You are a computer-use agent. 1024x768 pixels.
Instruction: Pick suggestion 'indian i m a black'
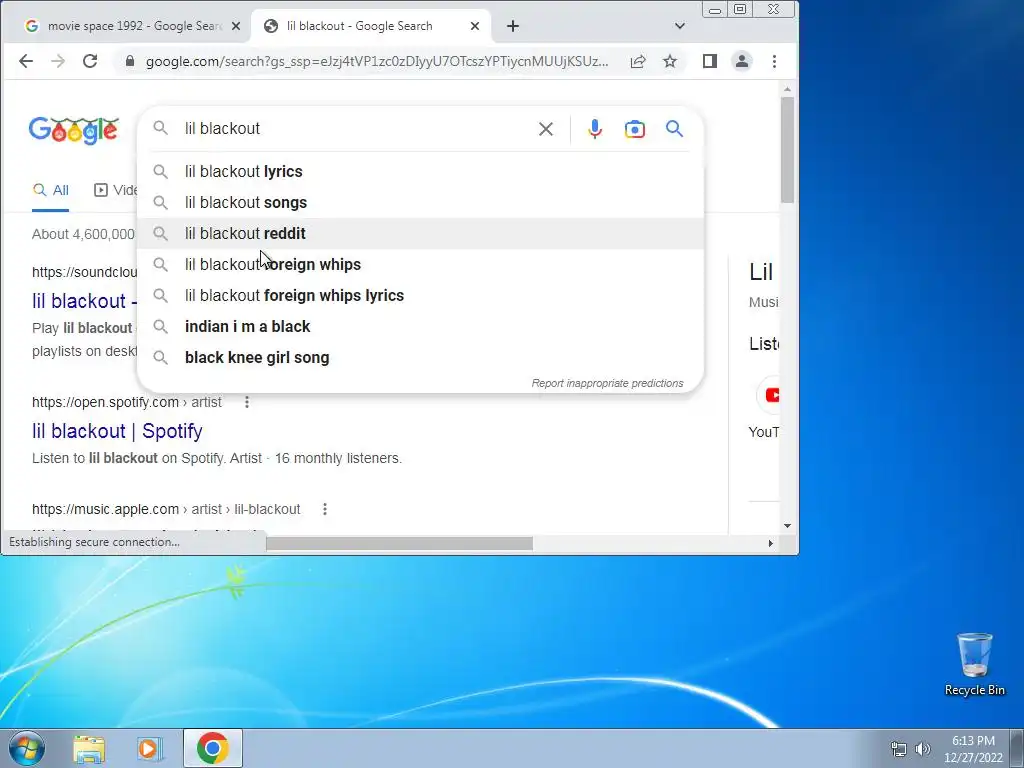(x=421, y=327)
